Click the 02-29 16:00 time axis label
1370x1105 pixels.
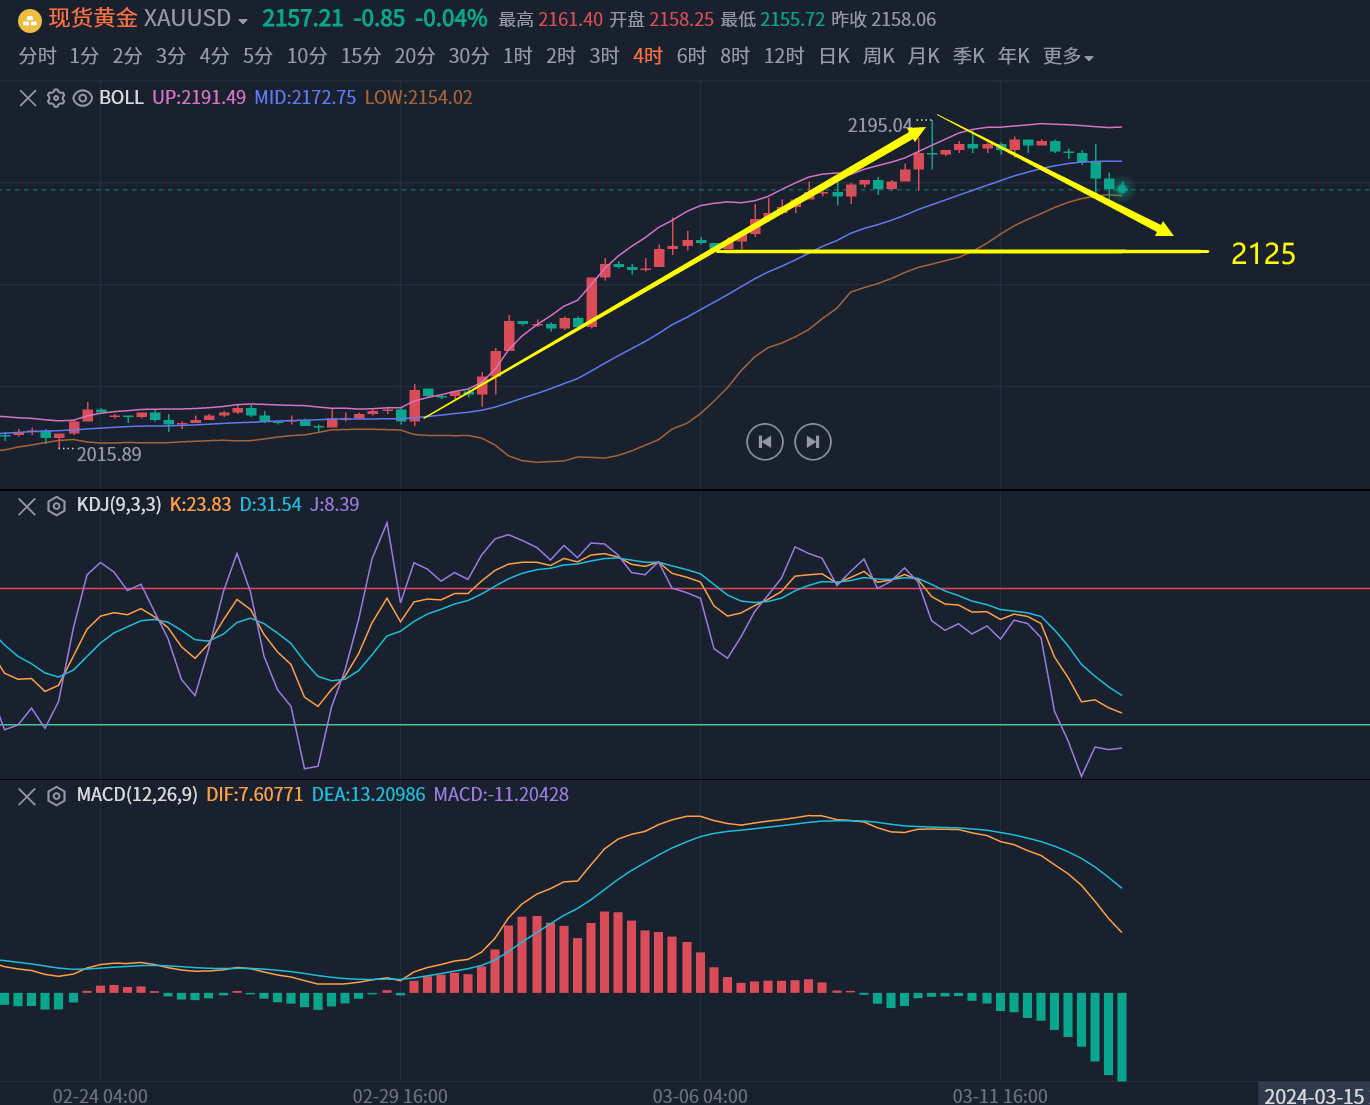coord(400,1096)
